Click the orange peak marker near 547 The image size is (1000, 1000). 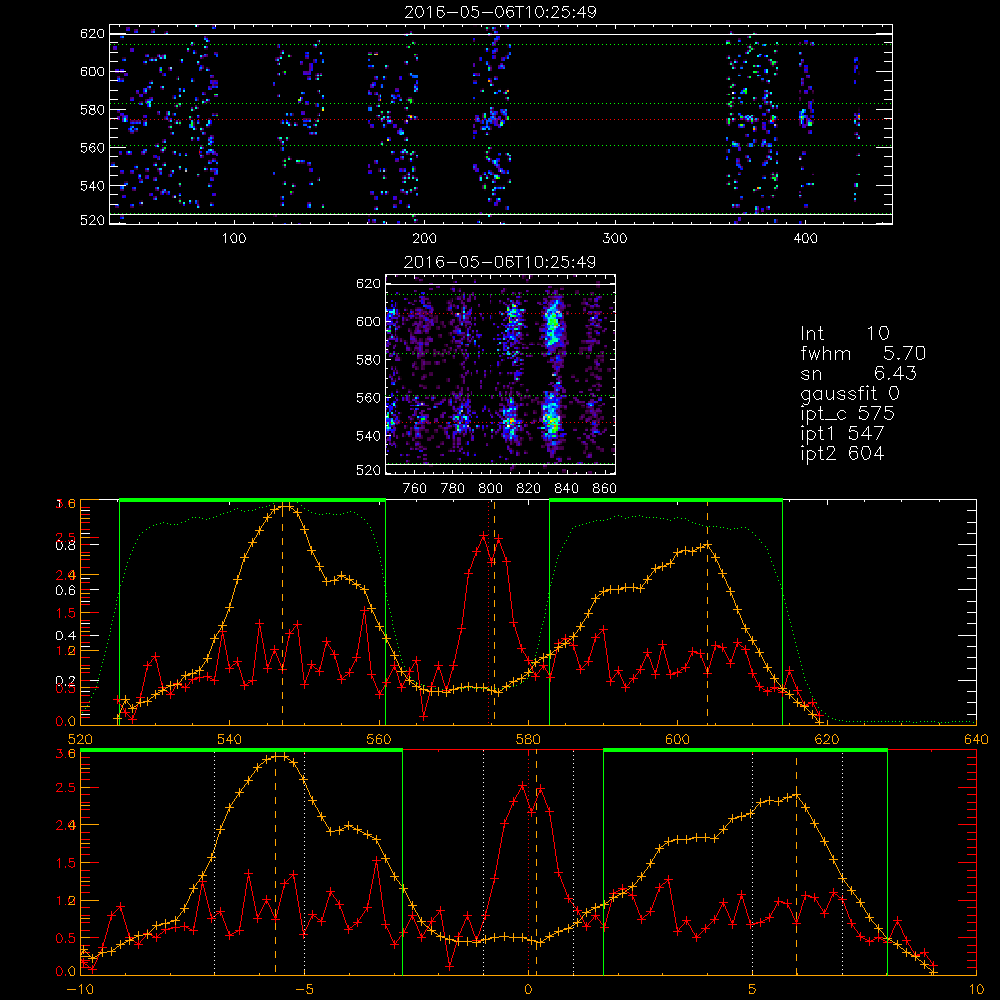pyautogui.click(x=284, y=507)
